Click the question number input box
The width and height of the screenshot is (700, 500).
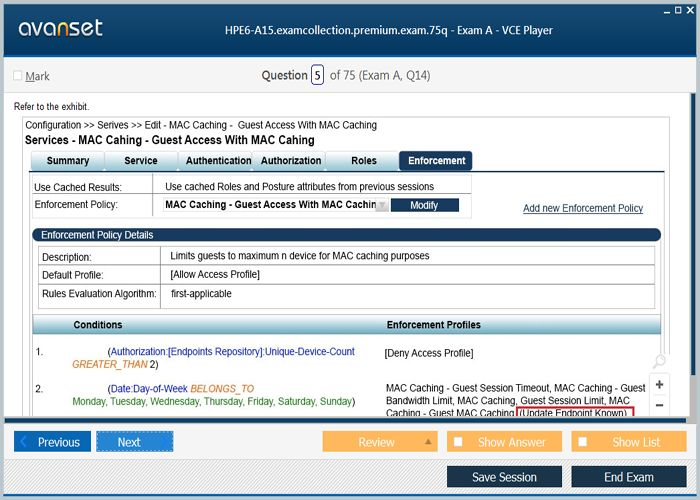tap(317, 75)
